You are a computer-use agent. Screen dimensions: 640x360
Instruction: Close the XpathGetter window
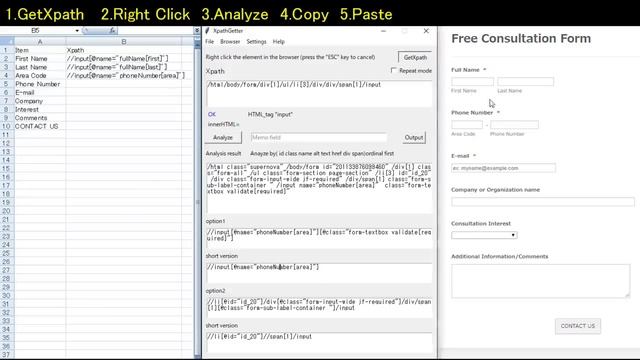426,31
